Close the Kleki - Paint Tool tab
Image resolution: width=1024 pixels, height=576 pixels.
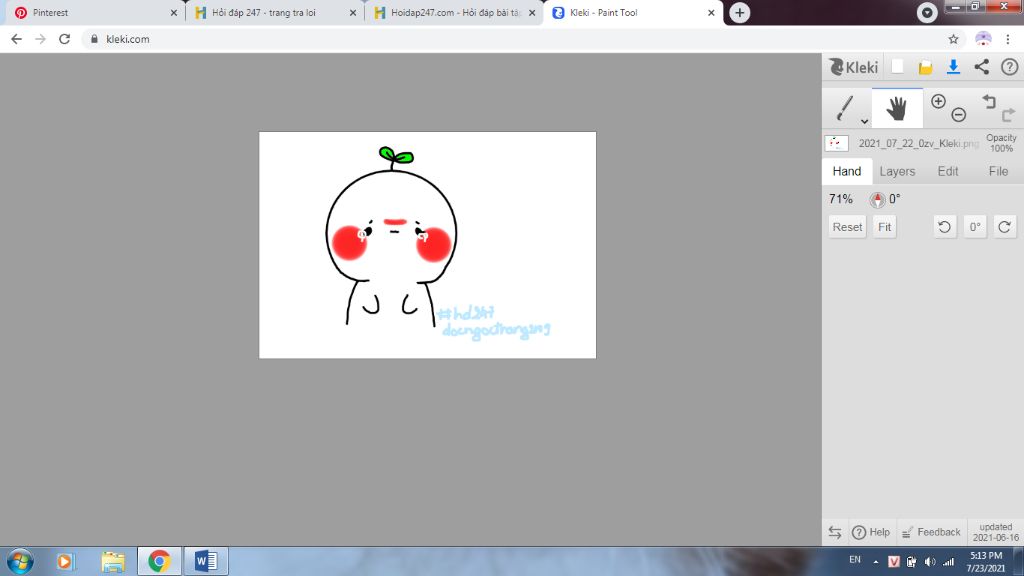pyautogui.click(x=711, y=12)
